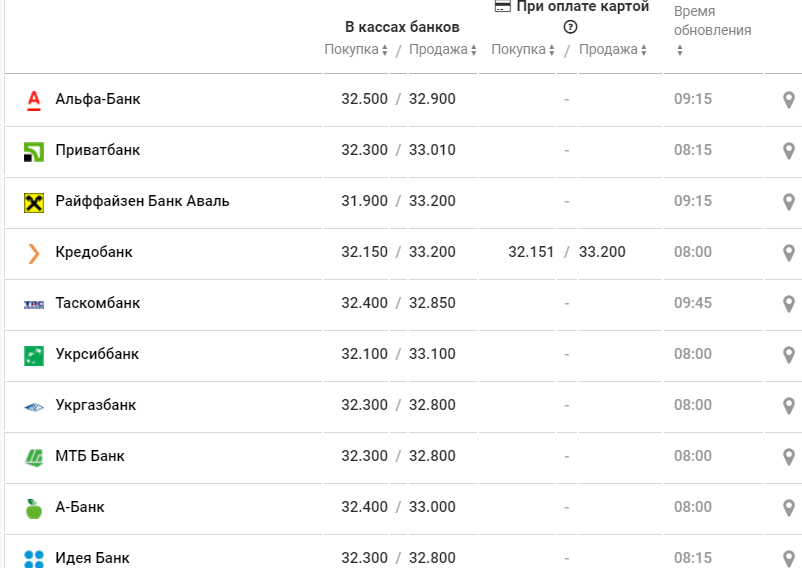Show location pin for Укргазбанк
802x568 pixels.
point(789,406)
